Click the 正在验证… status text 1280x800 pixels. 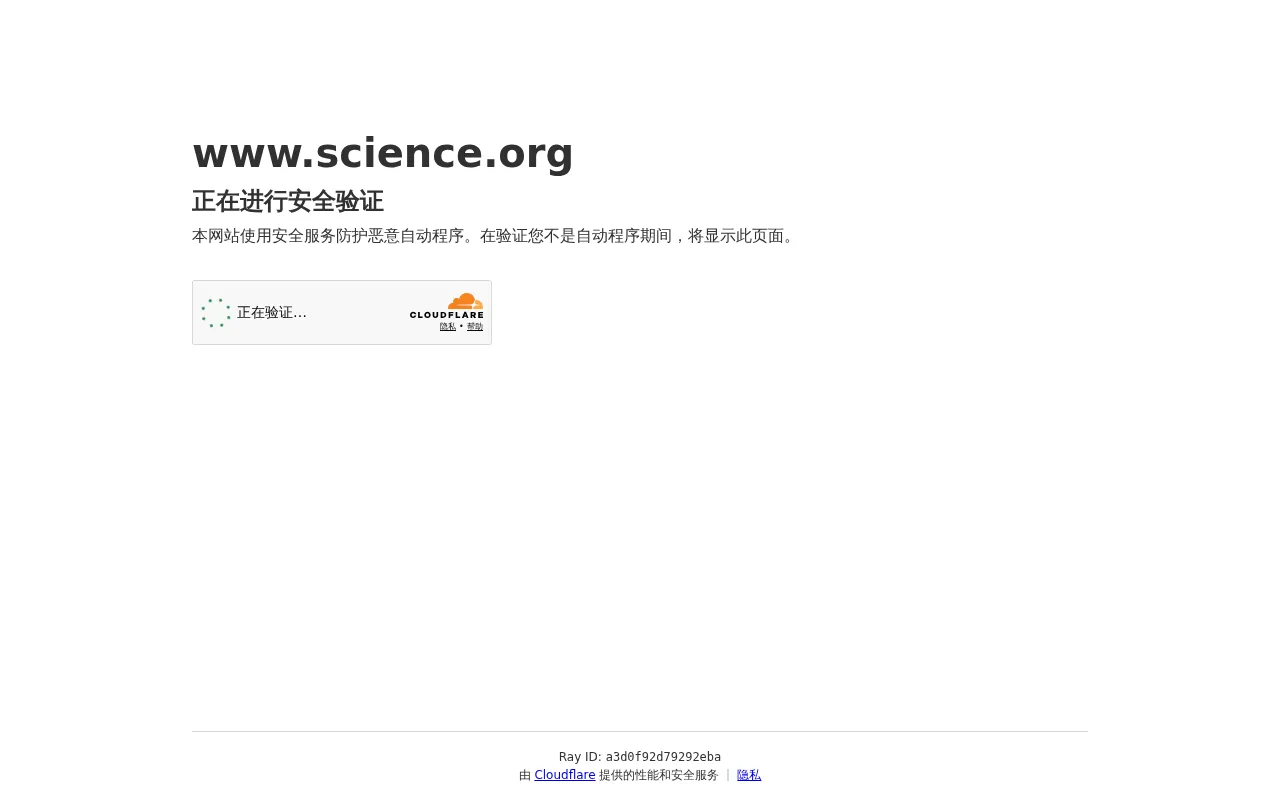pos(272,313)
